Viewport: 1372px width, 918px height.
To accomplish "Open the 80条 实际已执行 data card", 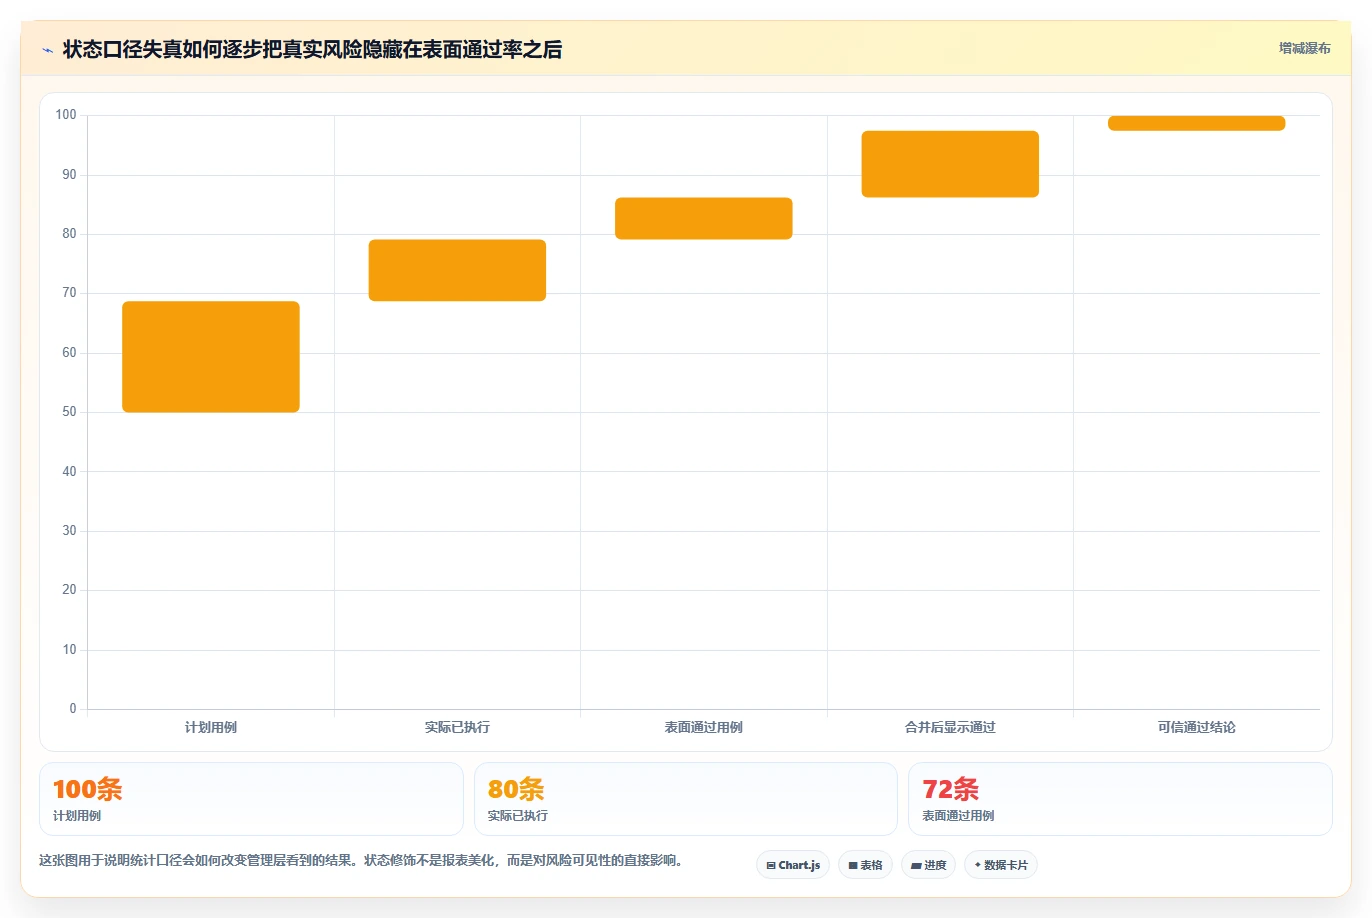I will point(686,799).
